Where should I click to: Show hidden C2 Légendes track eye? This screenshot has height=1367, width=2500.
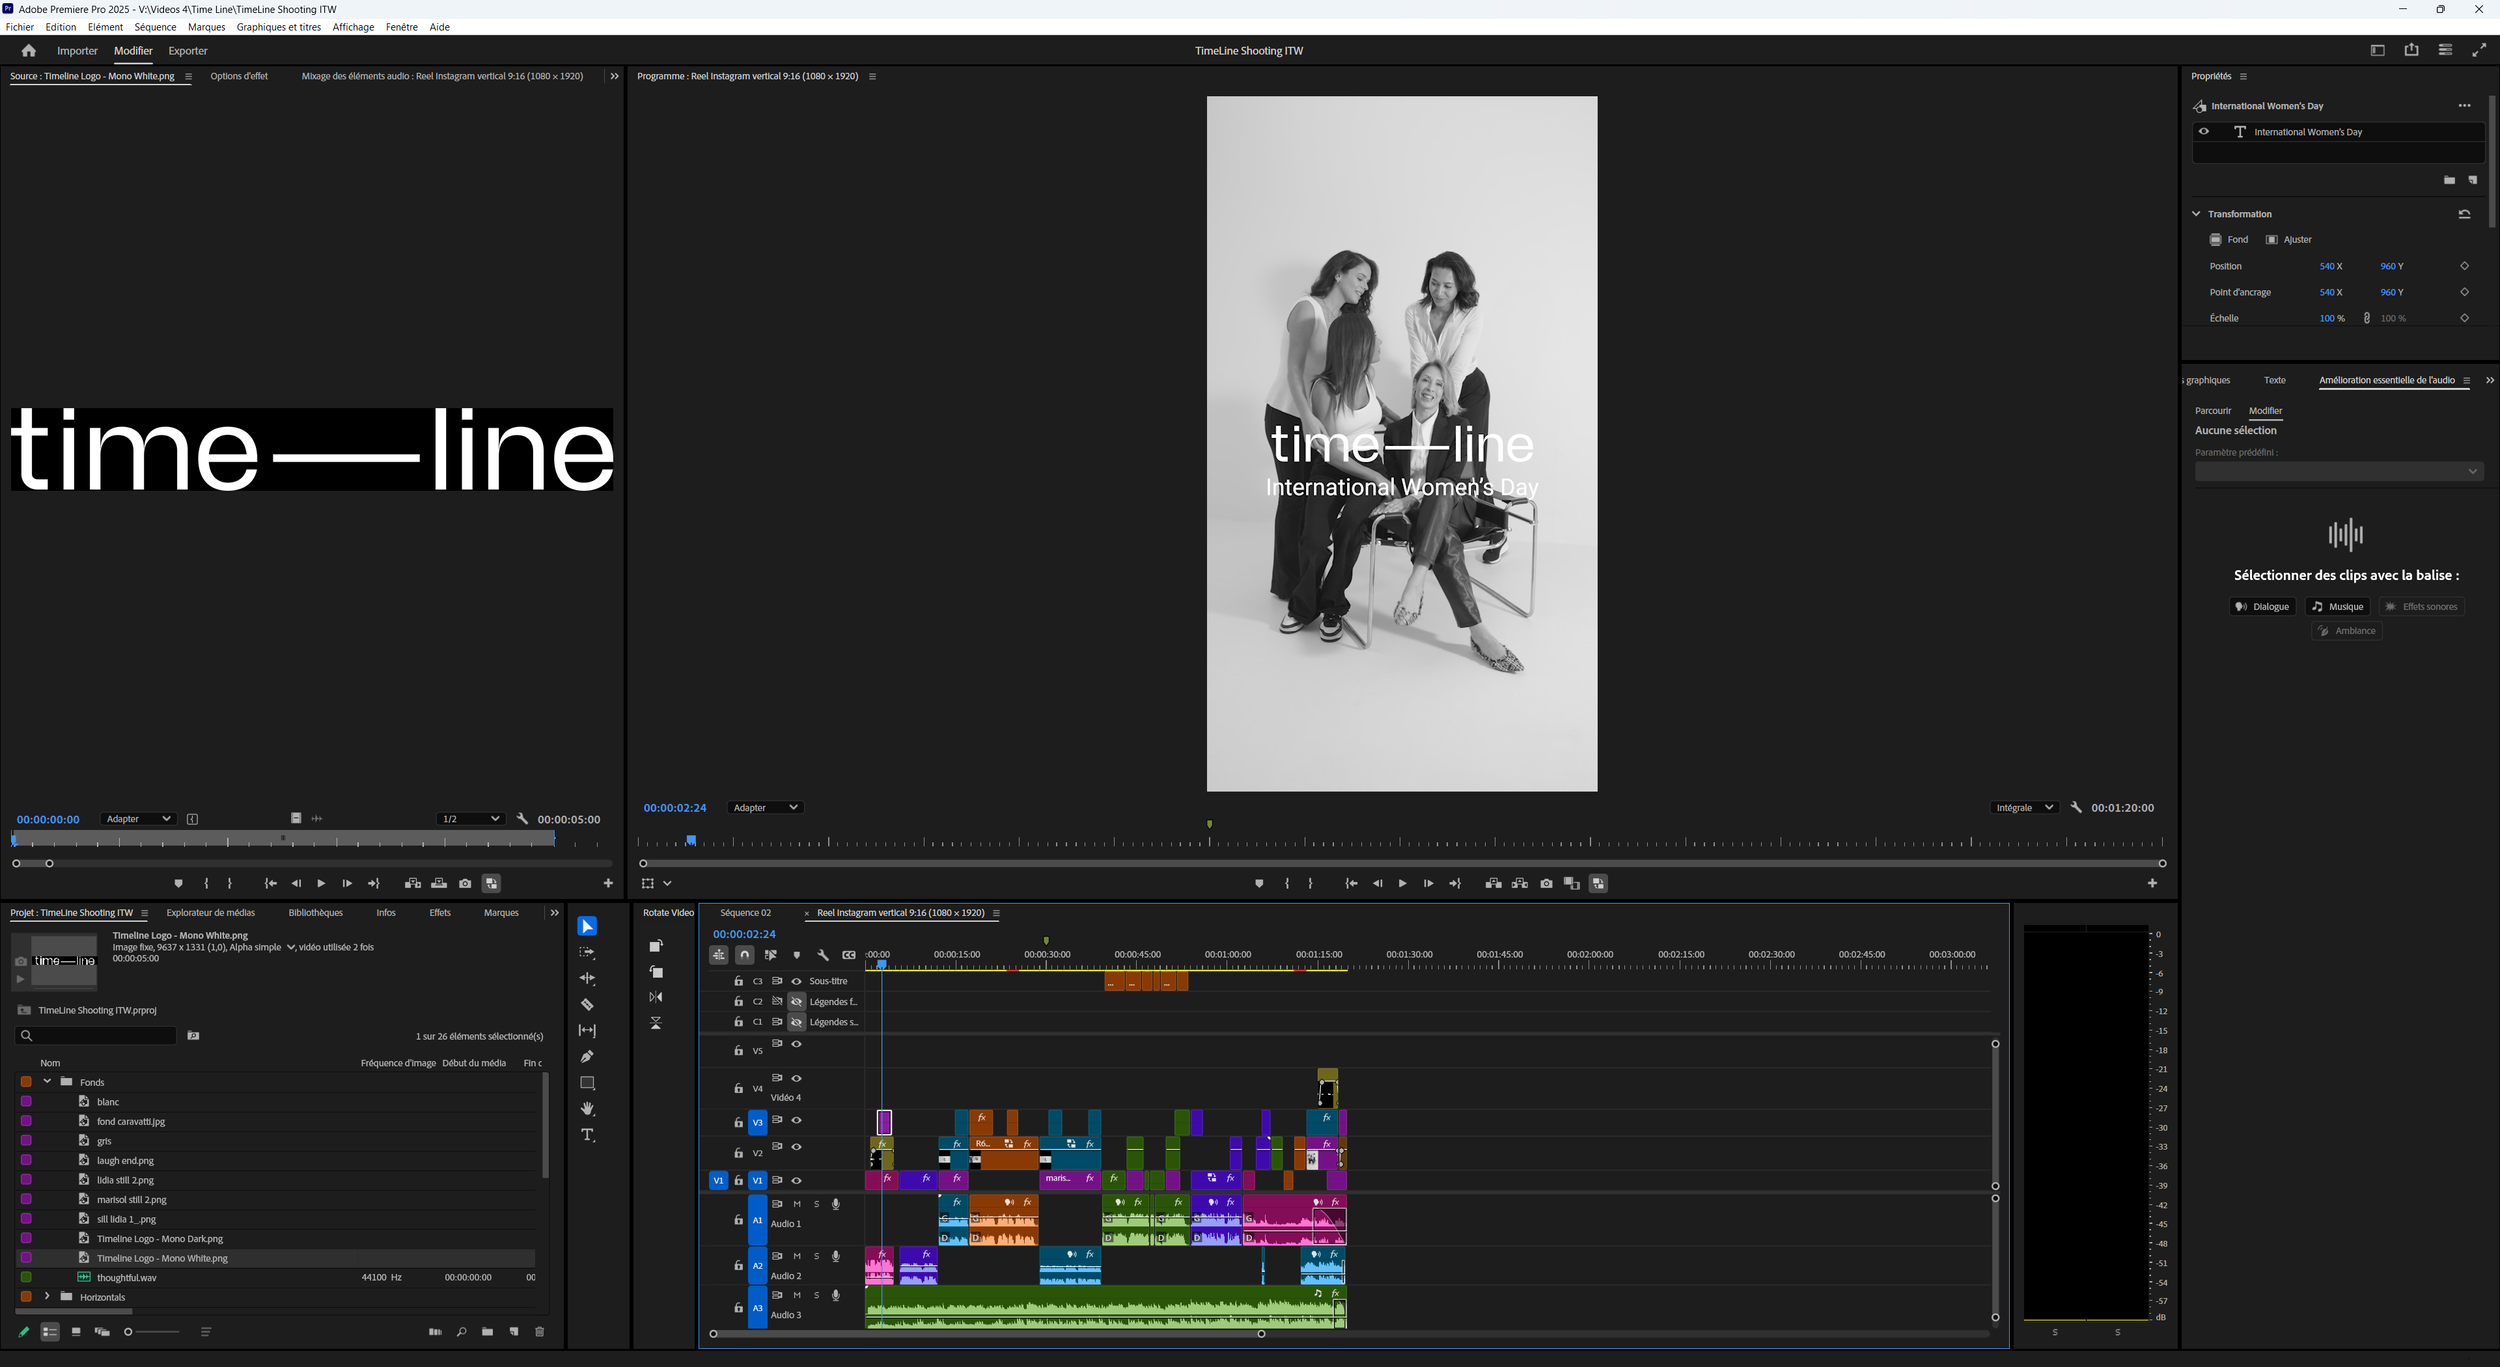(x=797, y=1002)
